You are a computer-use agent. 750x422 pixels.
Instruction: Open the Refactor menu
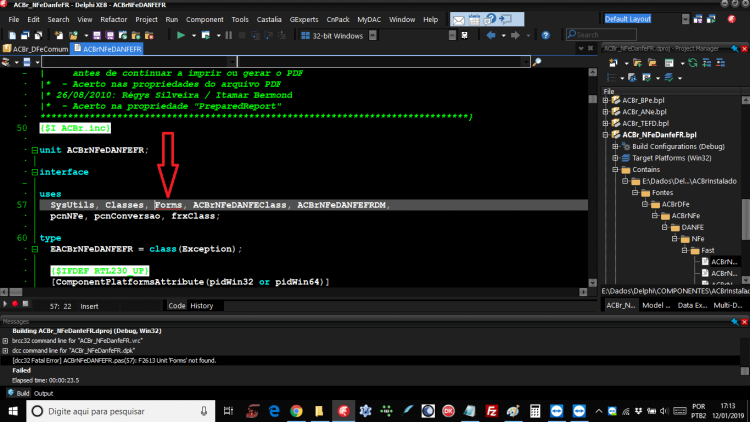pos(113,20)
